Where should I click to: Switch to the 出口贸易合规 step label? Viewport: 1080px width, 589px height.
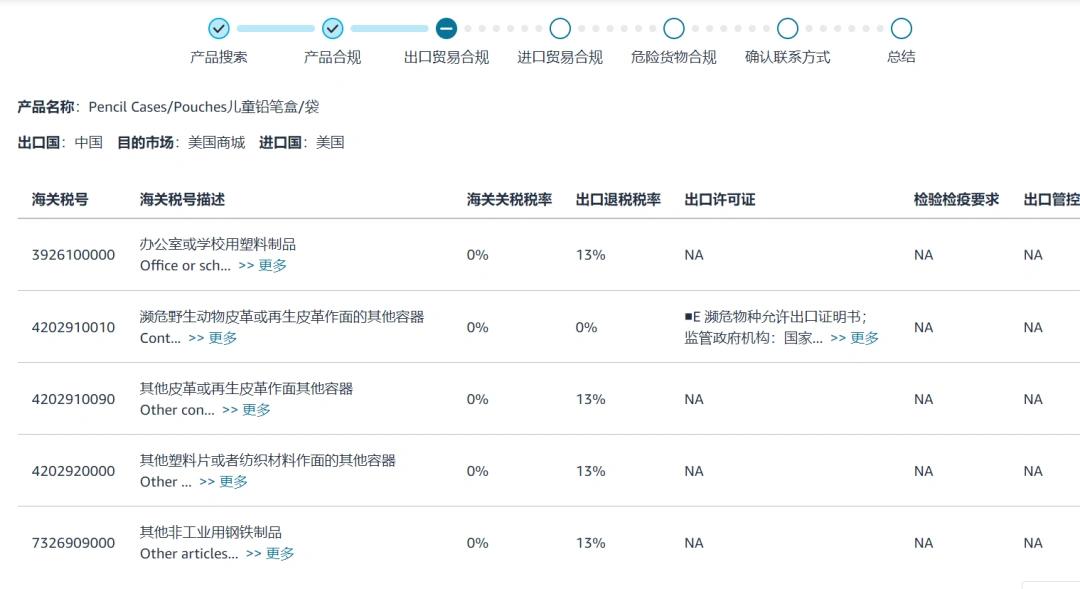point(445,57)
